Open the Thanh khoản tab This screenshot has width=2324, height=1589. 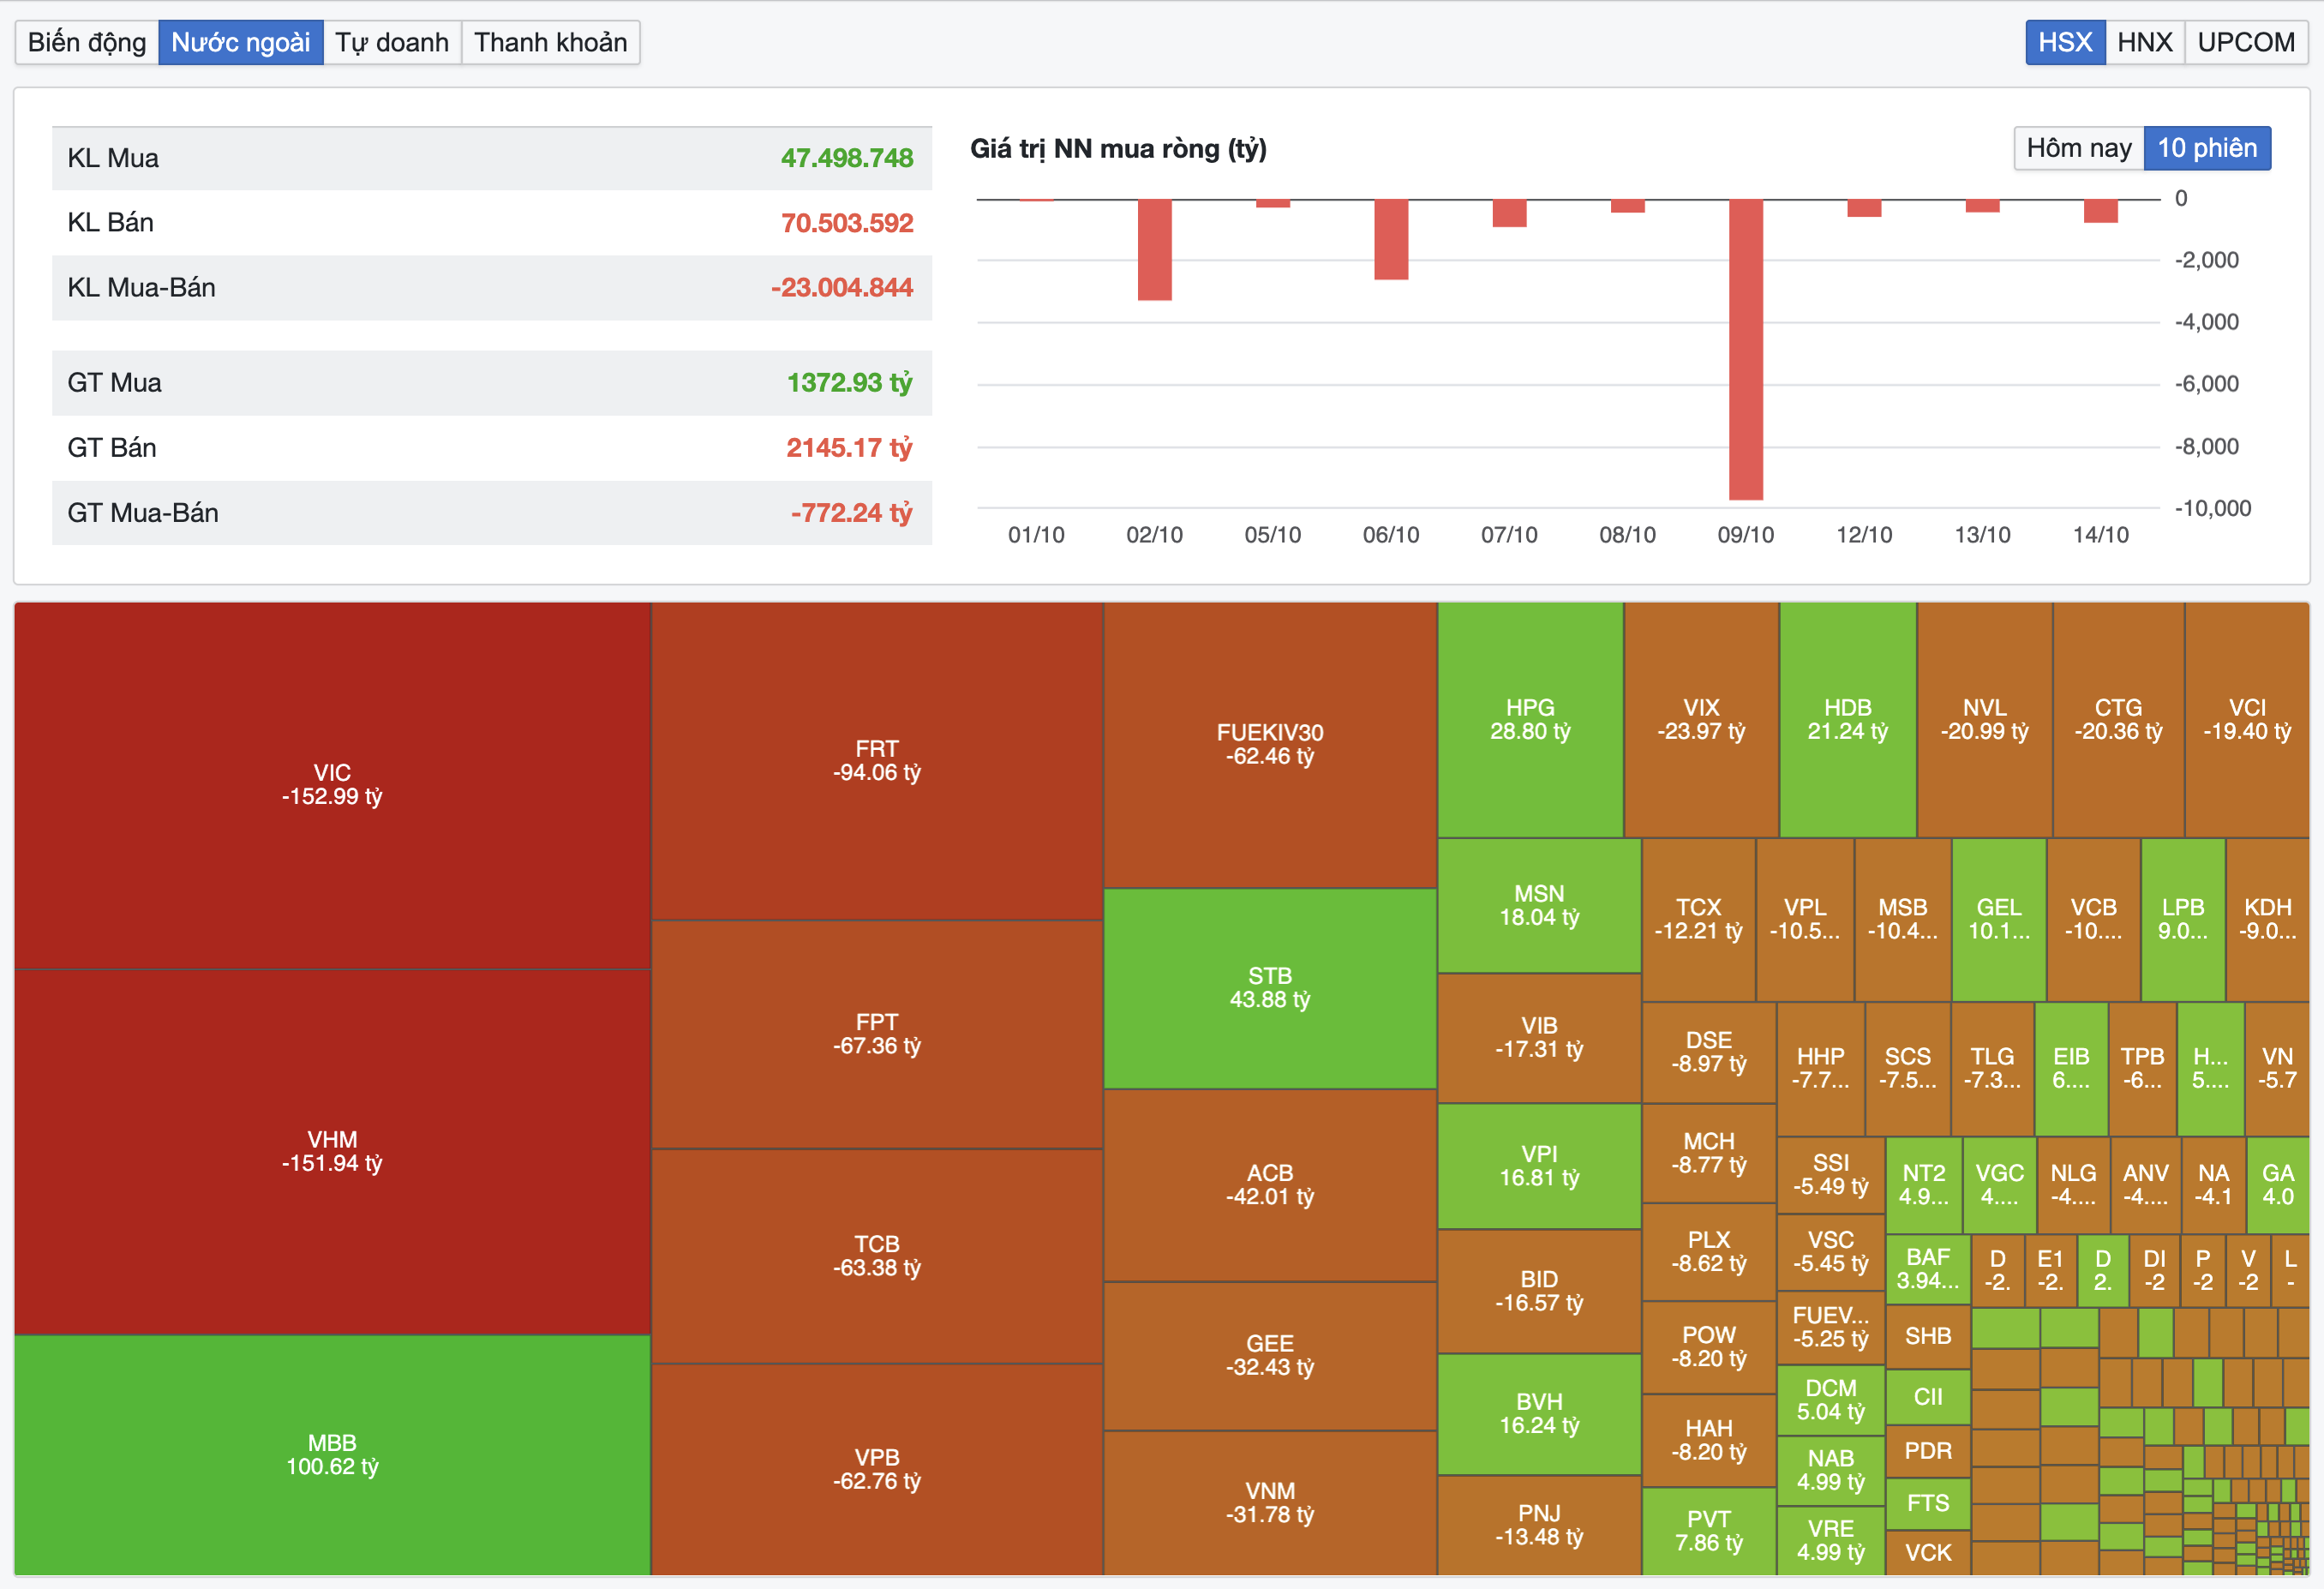click(x=551, y=42)
